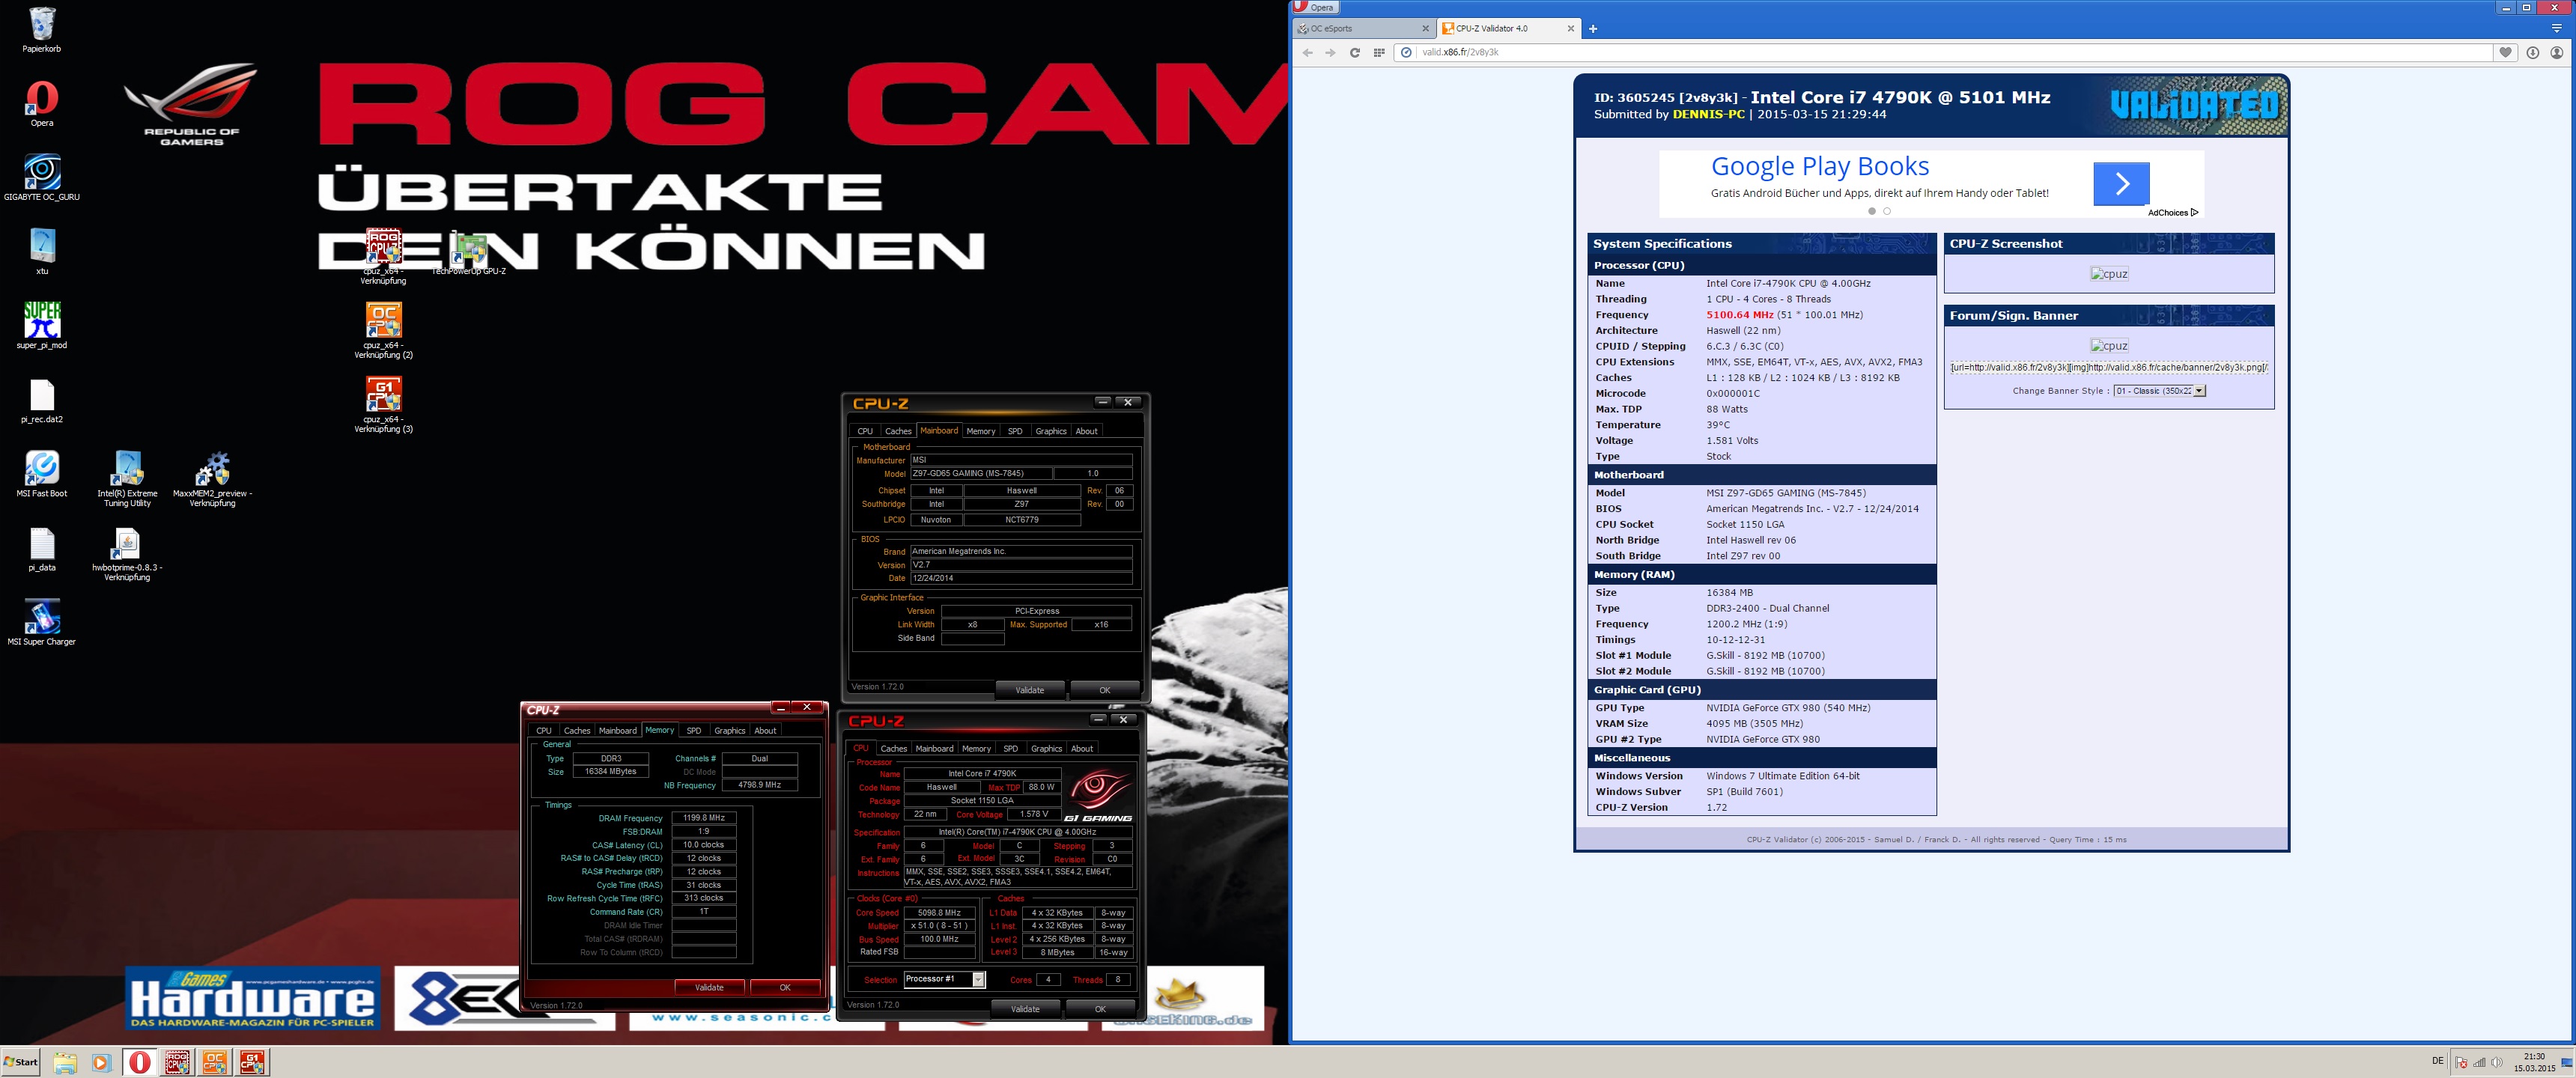The width and height of the screenshot is (2576, 1078).
Task: Open the Opera tab list menu icon
Action: pyautogui.click(x=2556, y=29)
